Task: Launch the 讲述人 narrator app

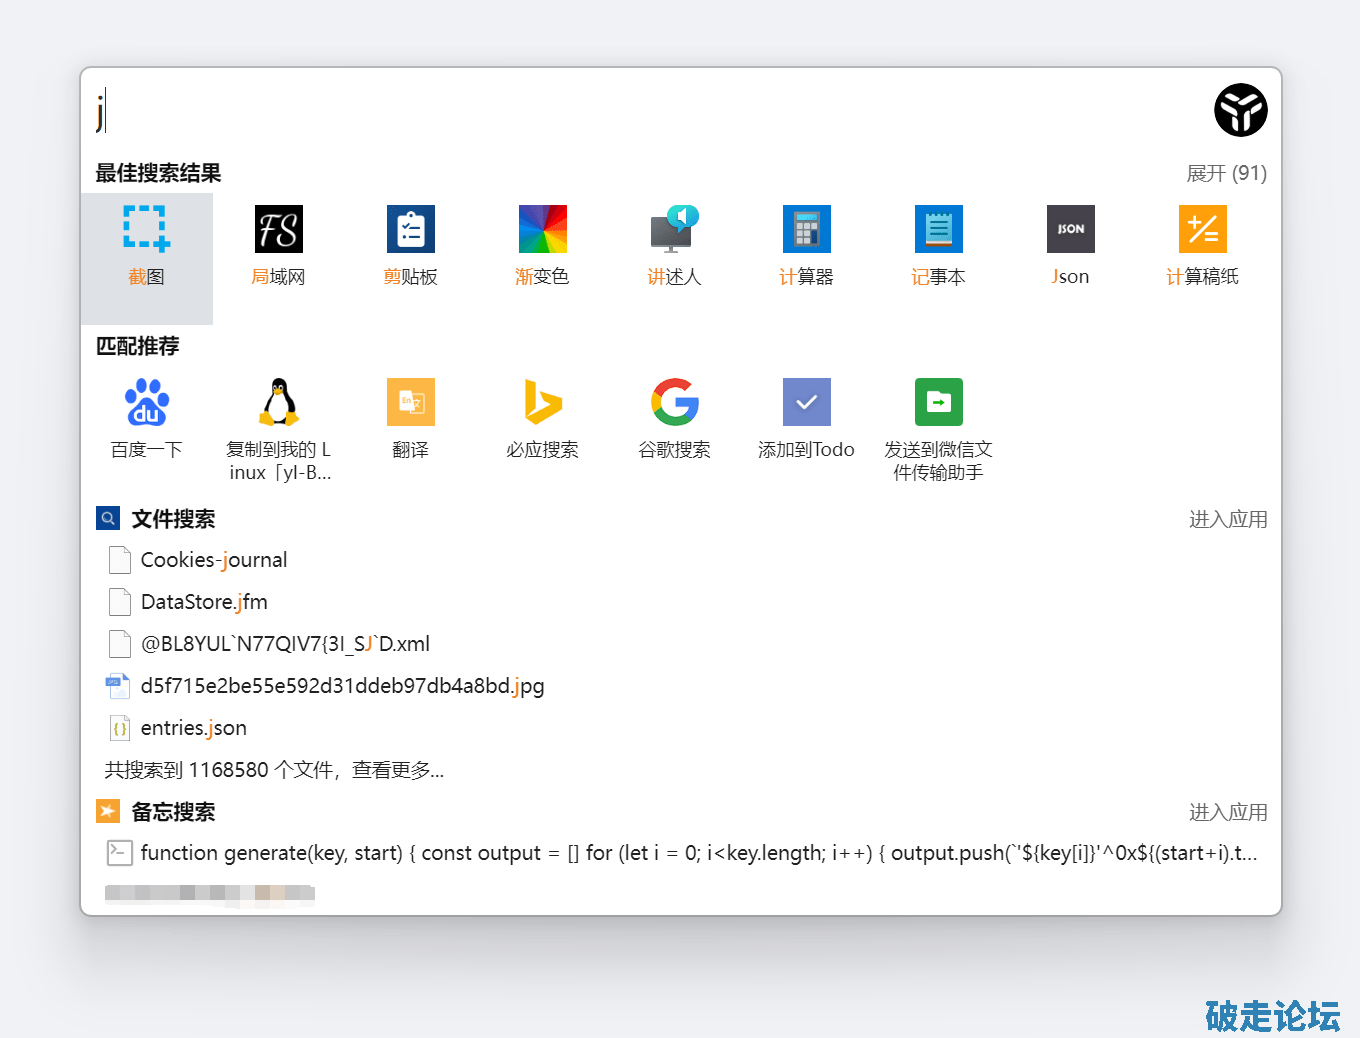Action: click(674, 247)
